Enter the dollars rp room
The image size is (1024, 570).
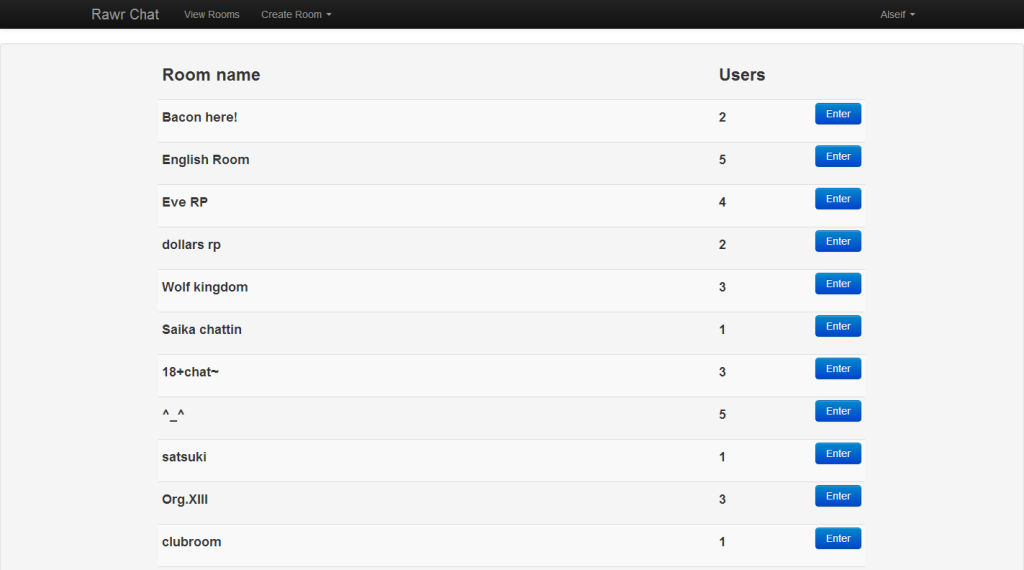(x=838, y=241)
